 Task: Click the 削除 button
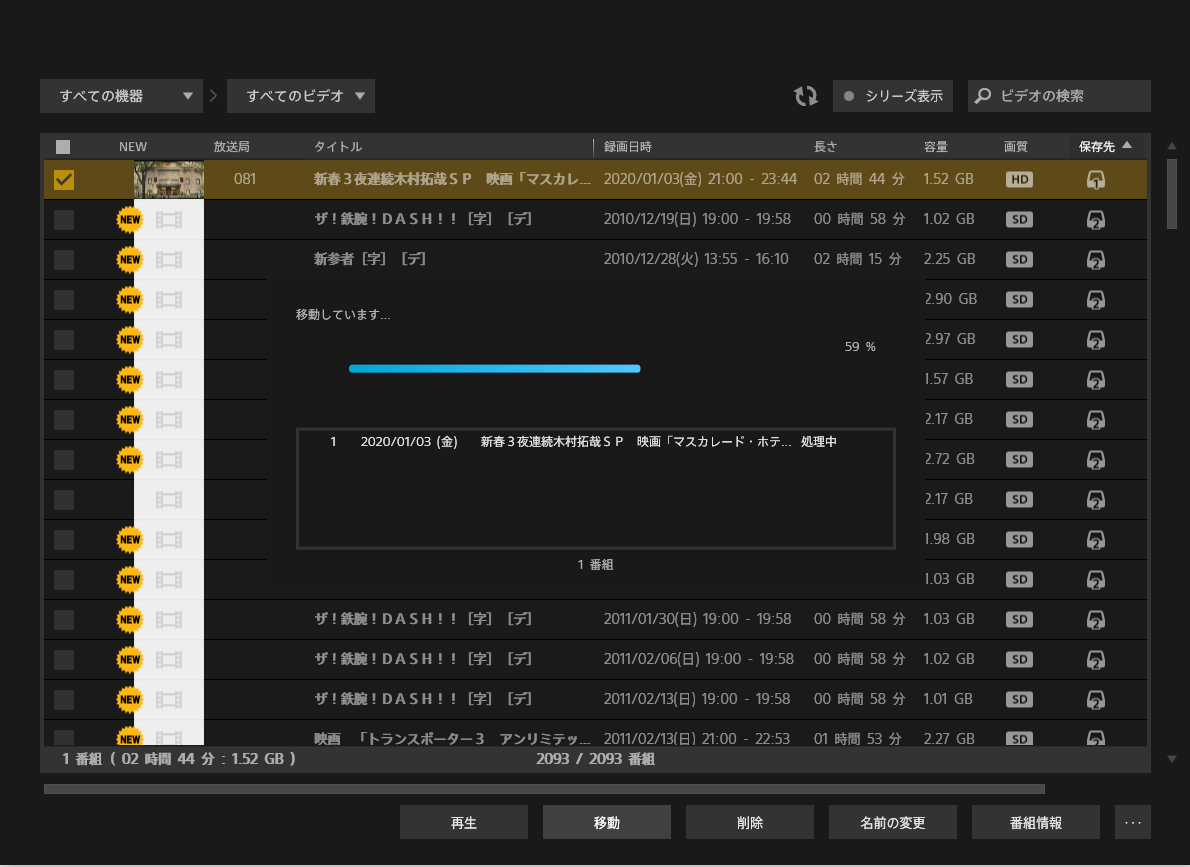click(750, 823)
